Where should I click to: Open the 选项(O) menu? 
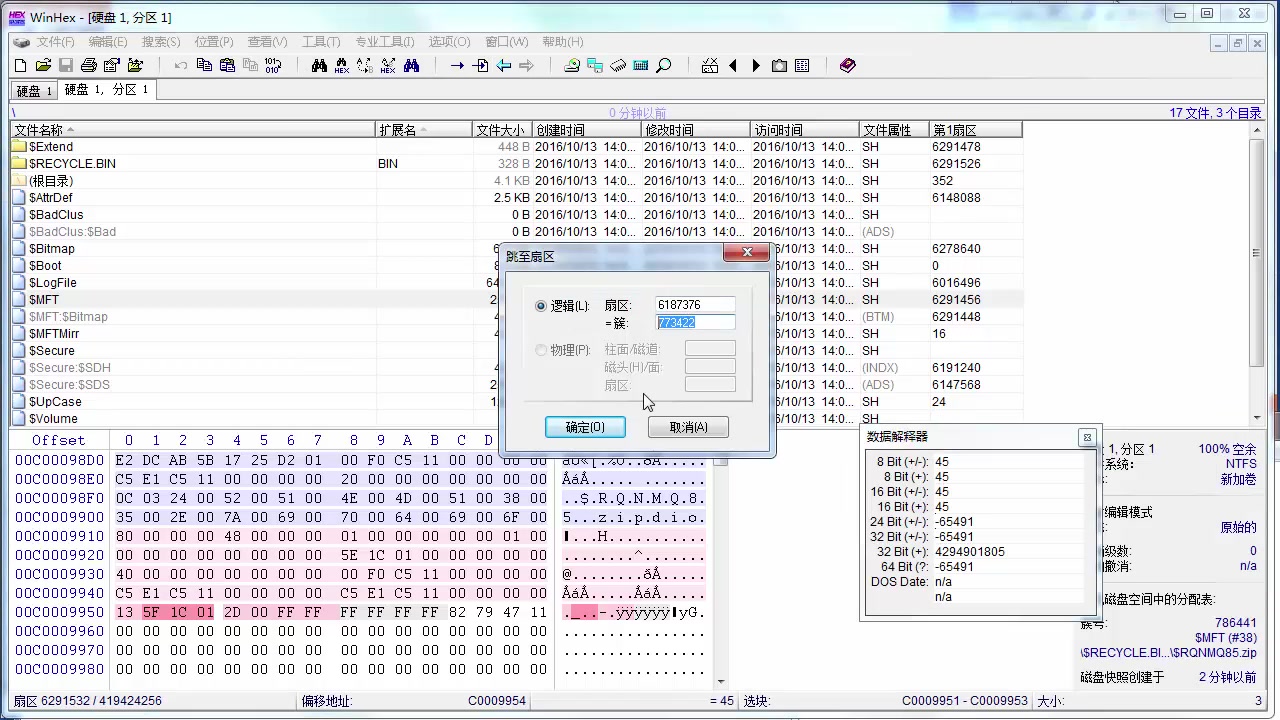(x=449, y=42)
